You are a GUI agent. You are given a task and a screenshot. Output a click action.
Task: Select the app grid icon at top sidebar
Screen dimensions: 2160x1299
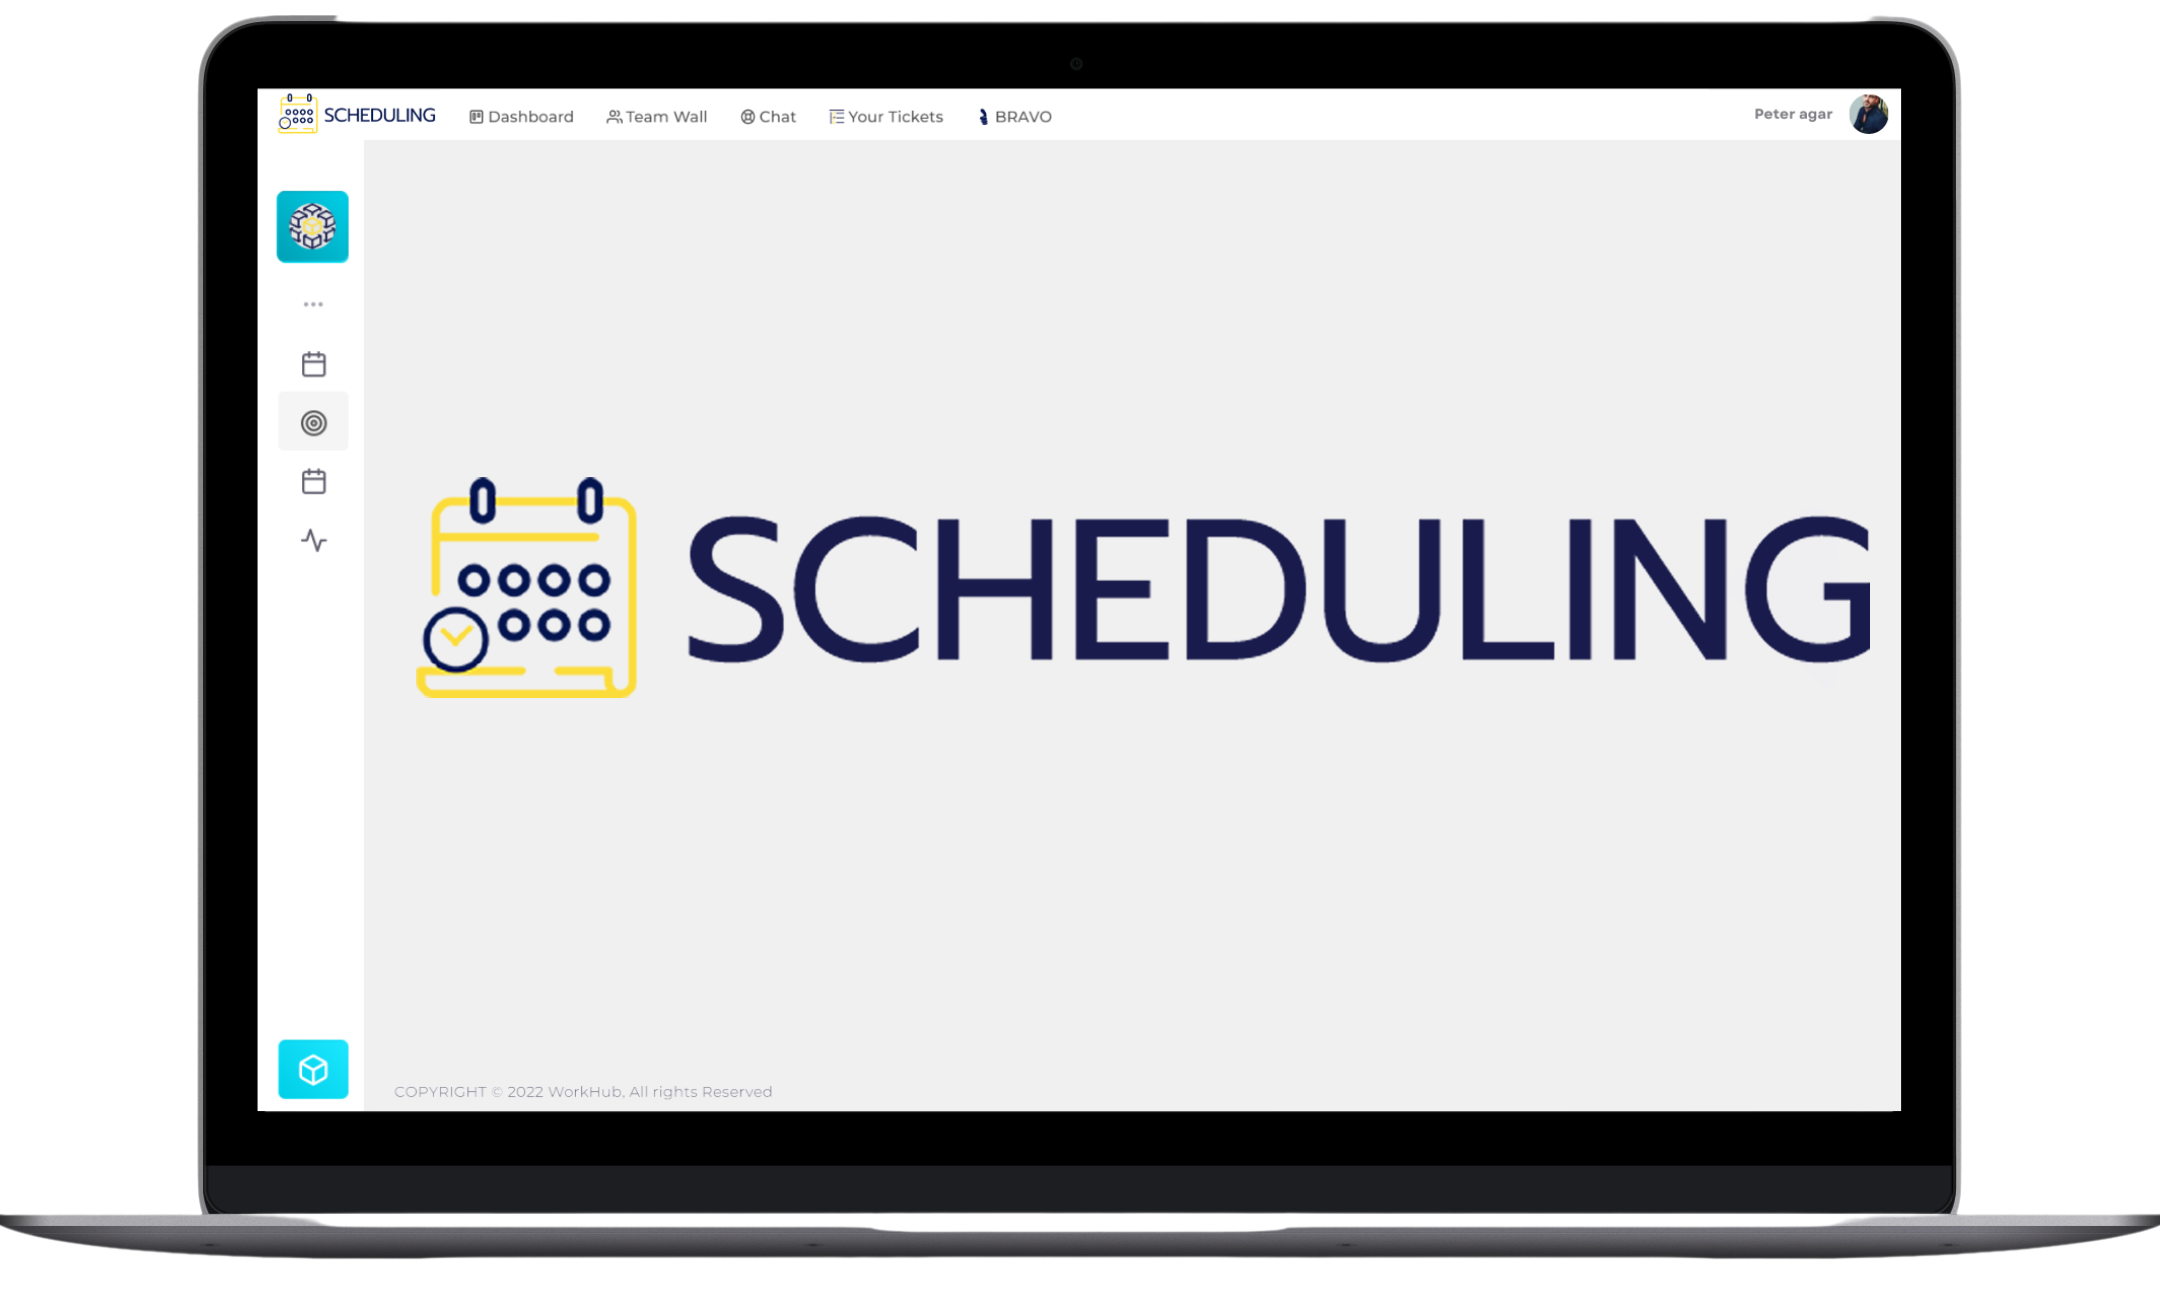(x=313, y=225)
